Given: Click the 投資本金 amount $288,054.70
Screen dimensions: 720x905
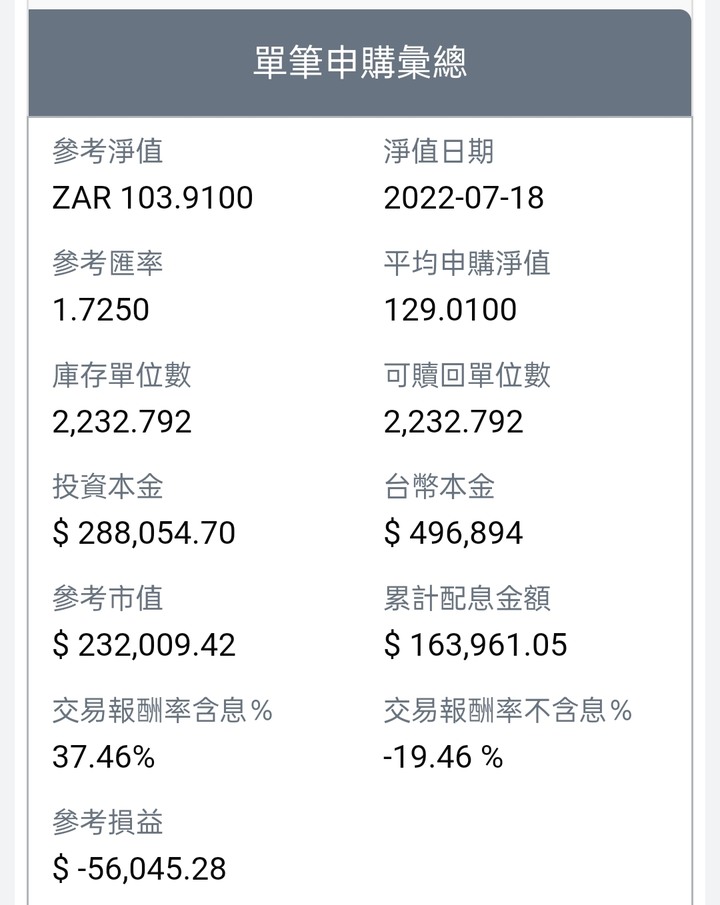Looking at the screenshot, I should [x=143, y=533].
